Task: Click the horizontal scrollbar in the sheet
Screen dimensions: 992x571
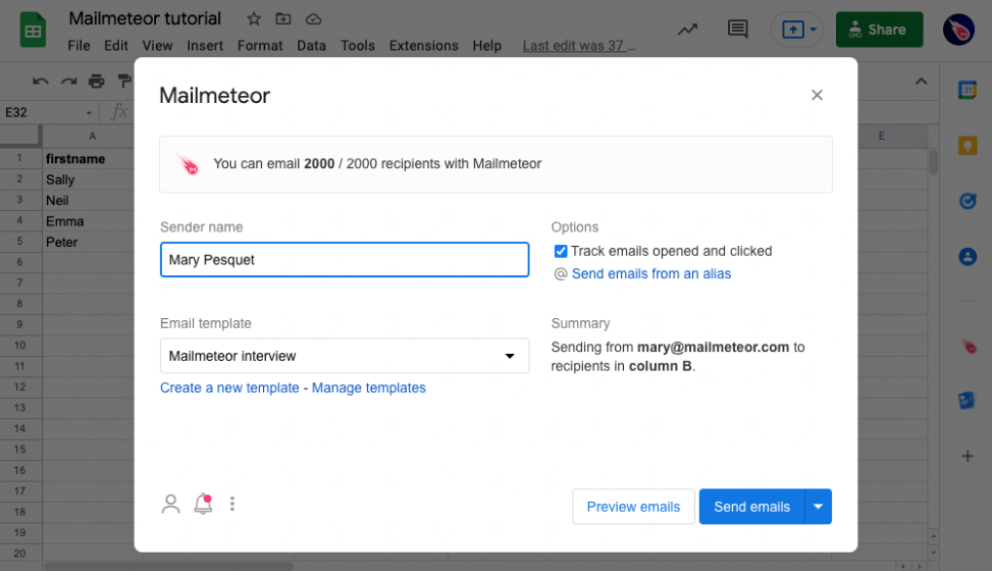Action: (x=170, y=566)
